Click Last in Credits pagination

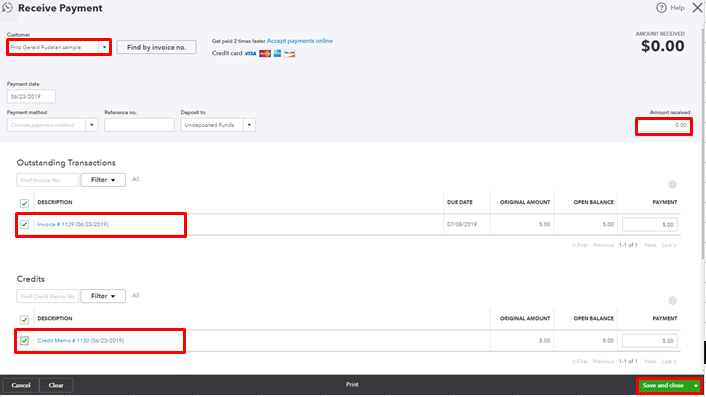[669, 361]
